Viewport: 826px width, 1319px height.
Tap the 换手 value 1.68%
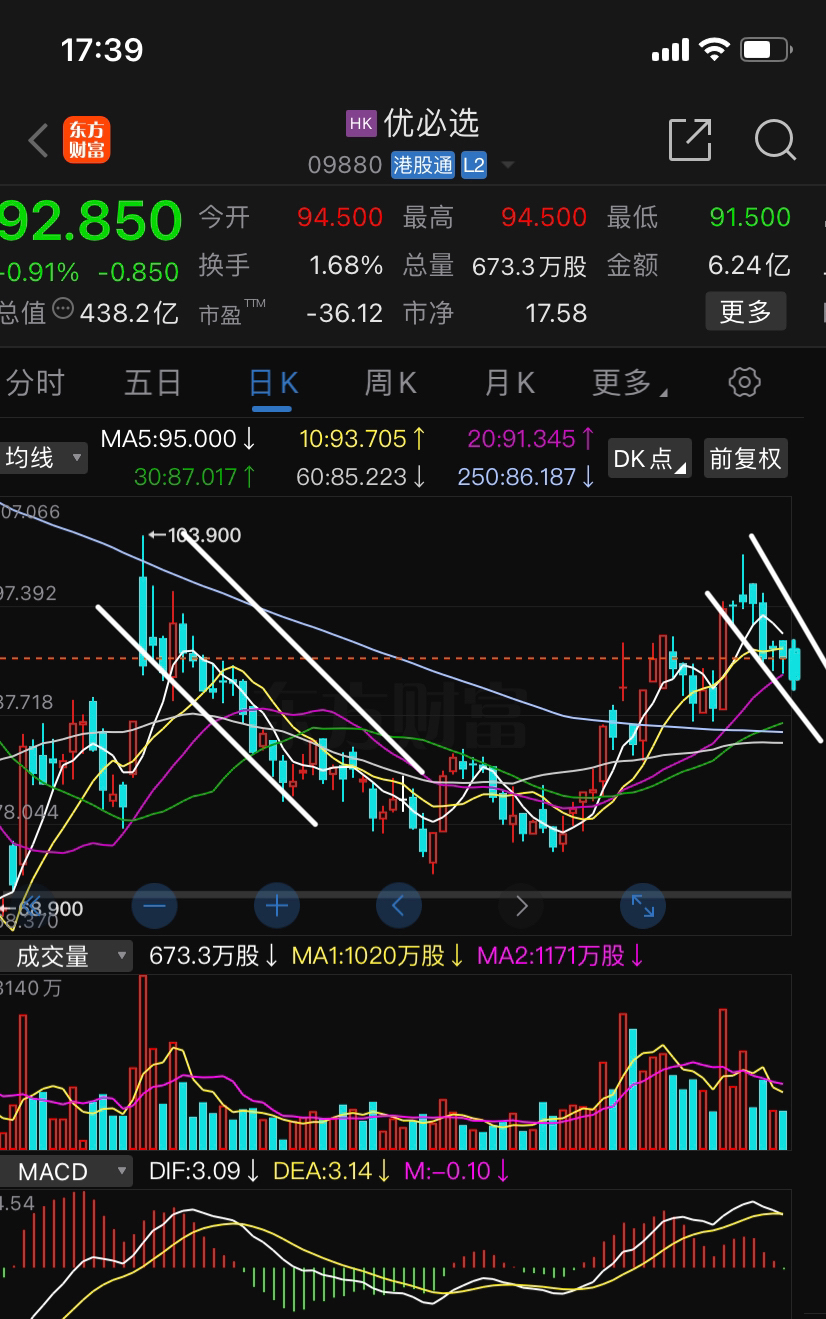(x=346, y=265)
